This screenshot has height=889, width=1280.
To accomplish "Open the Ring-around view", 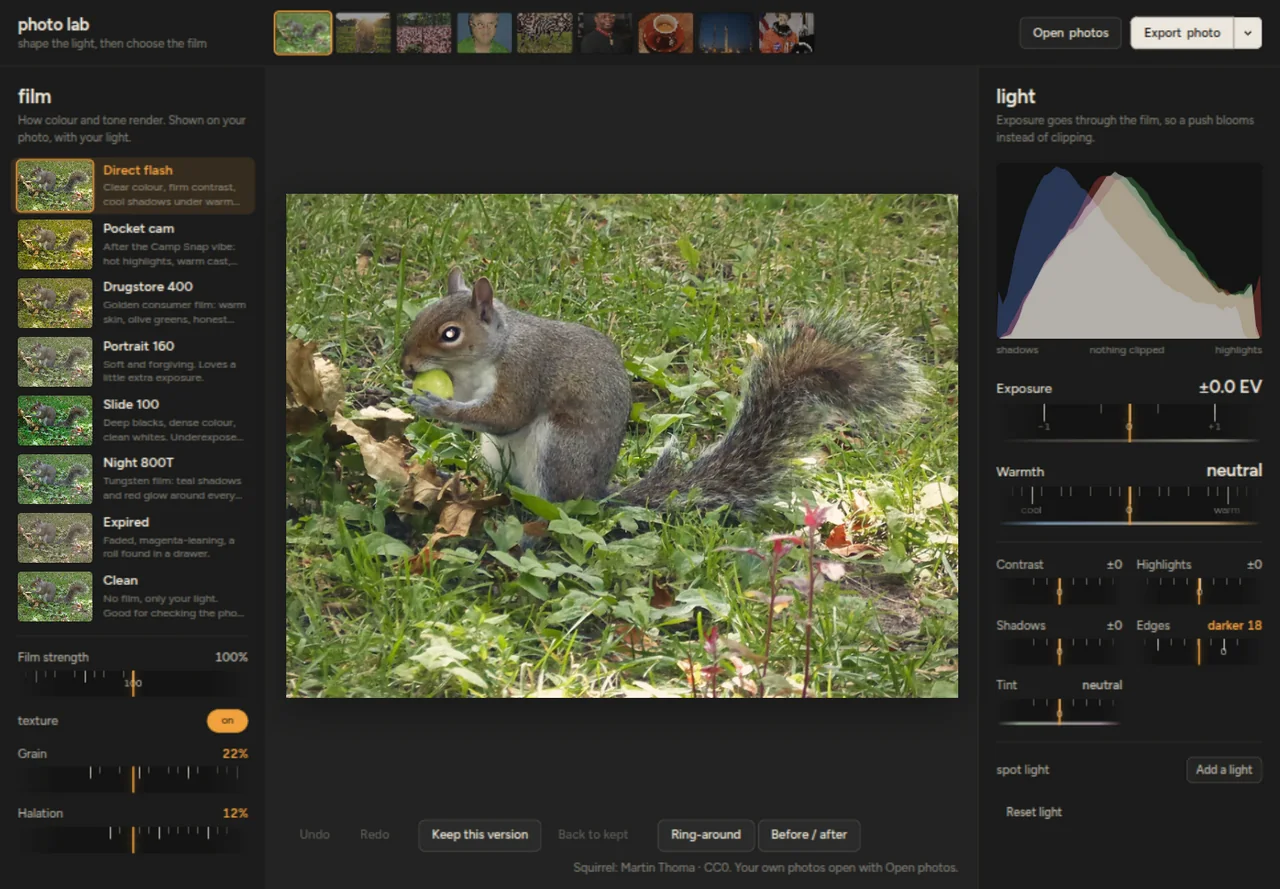I will click(x=706, y=835).
